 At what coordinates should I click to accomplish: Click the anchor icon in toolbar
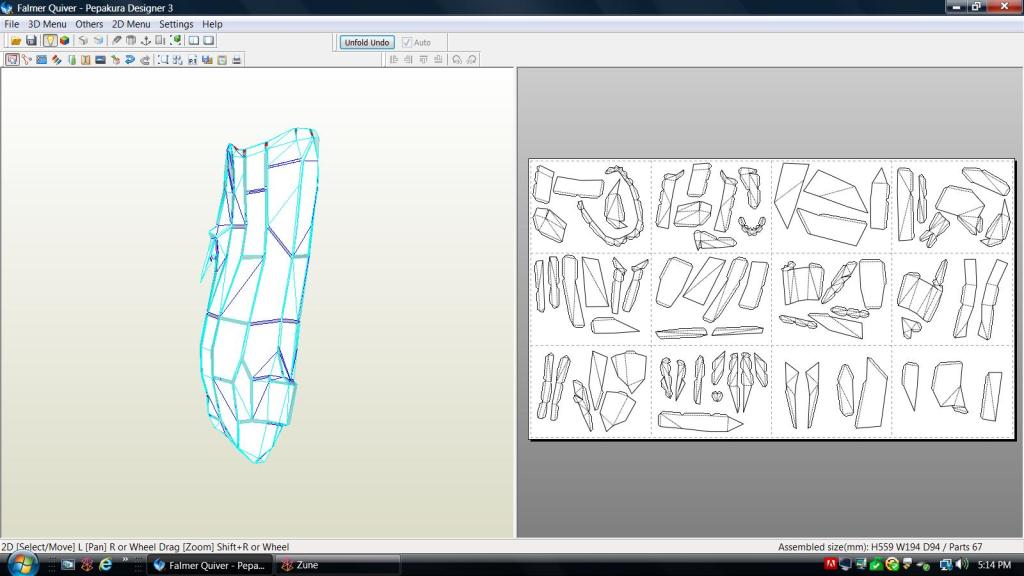pos(146,40)
